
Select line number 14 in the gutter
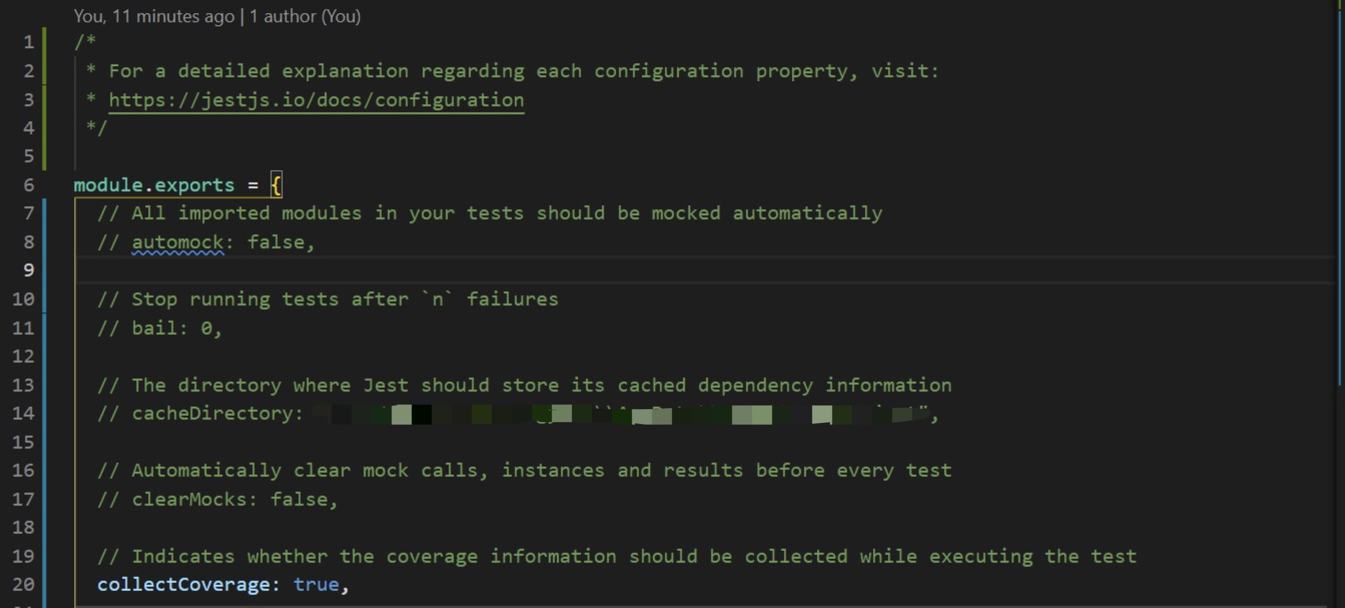[x=24, y=413]
